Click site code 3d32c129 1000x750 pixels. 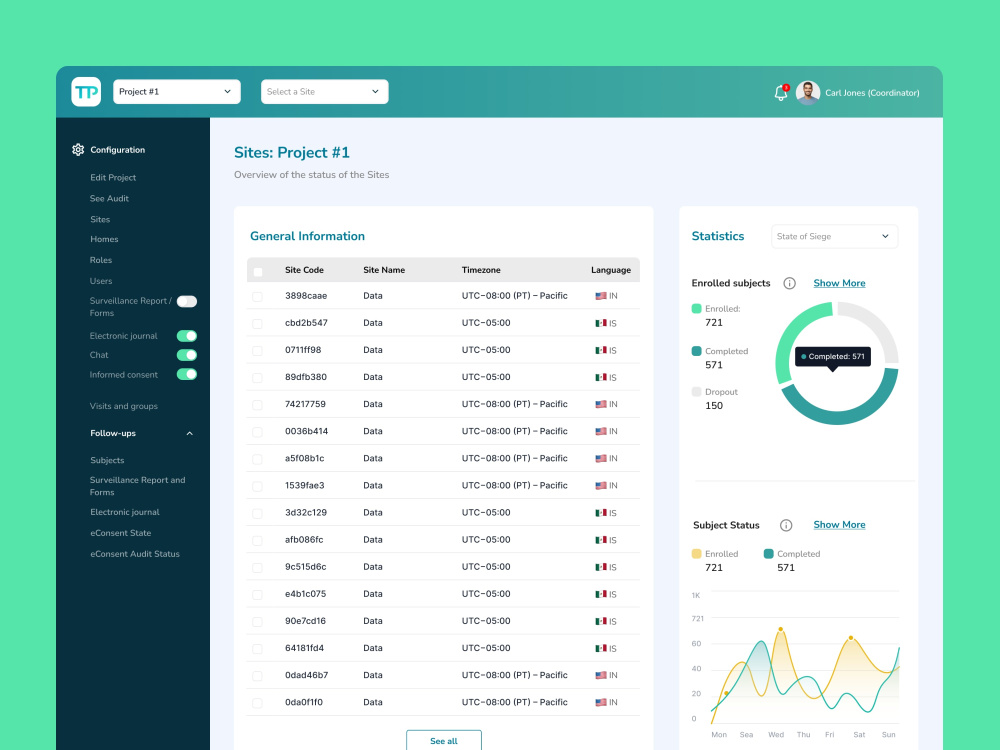pyautogui.click(x=305, y=513)
